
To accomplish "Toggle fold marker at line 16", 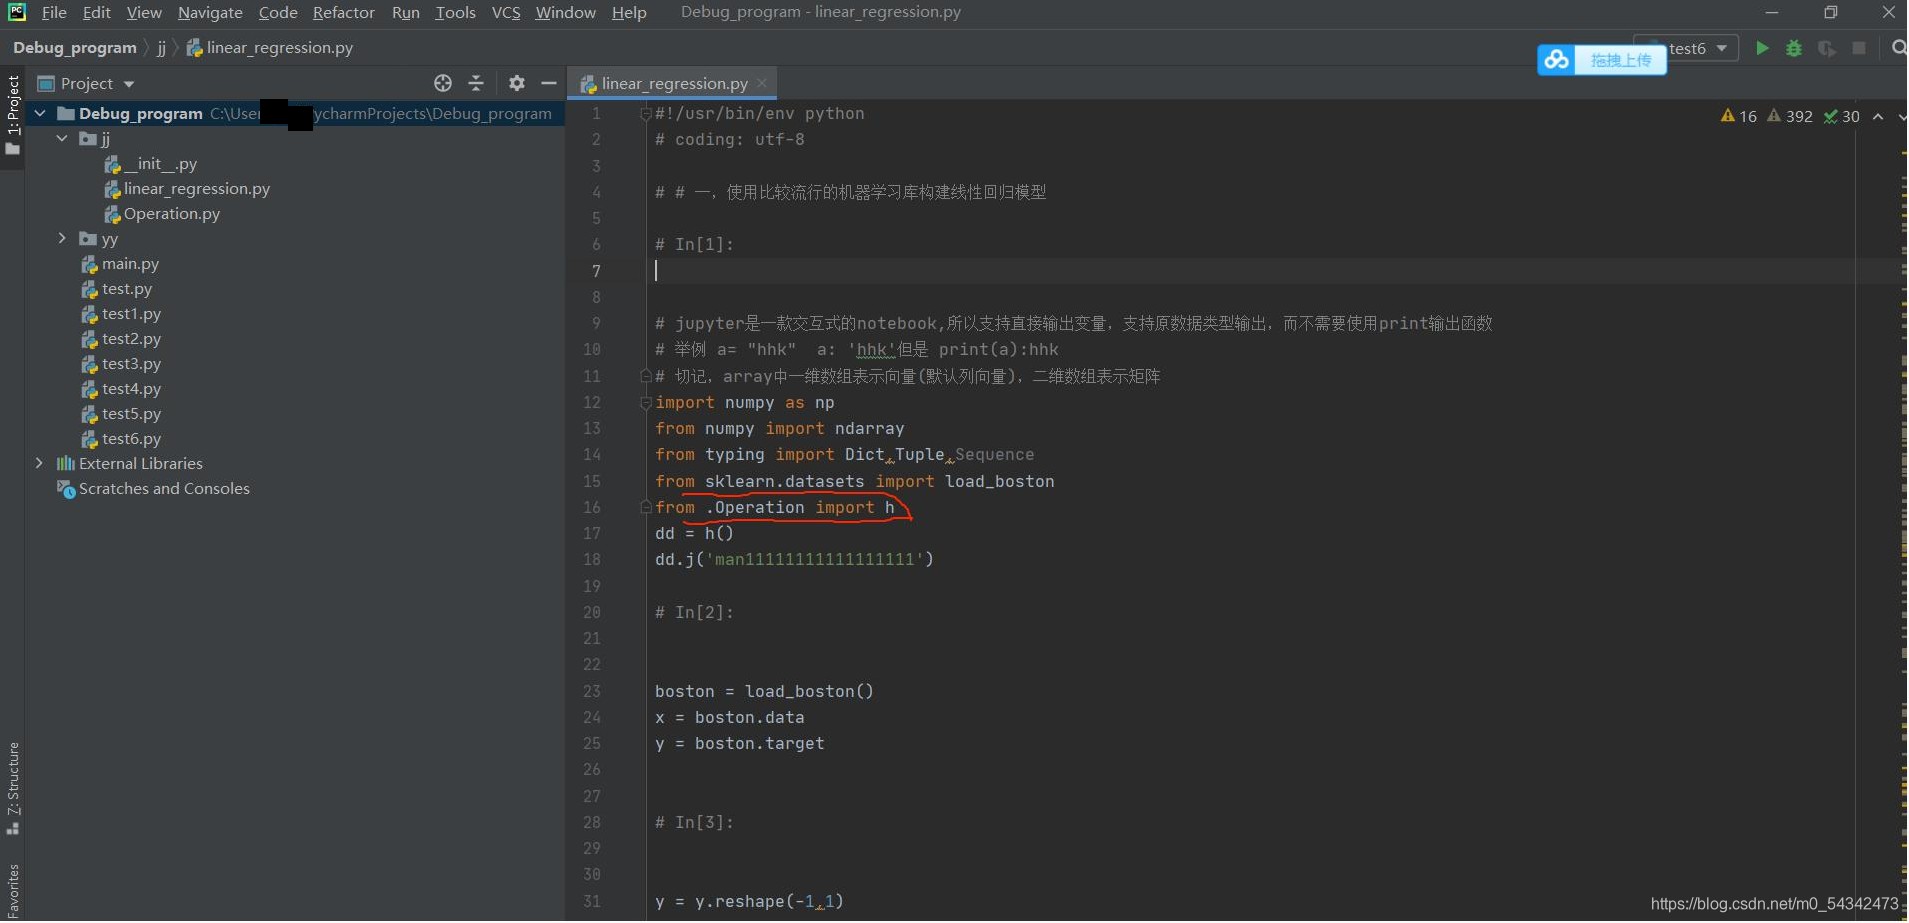I will 646,508.
